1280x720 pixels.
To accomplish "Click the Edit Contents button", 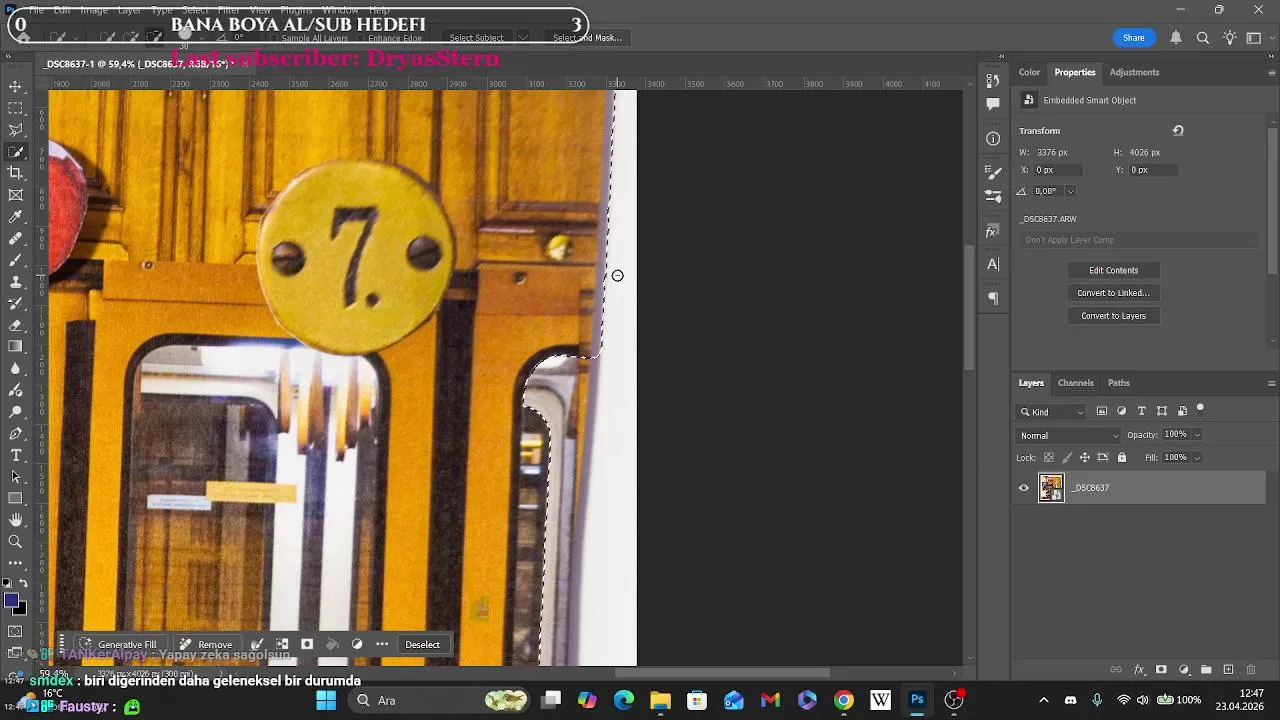I will coord(1113,270).
